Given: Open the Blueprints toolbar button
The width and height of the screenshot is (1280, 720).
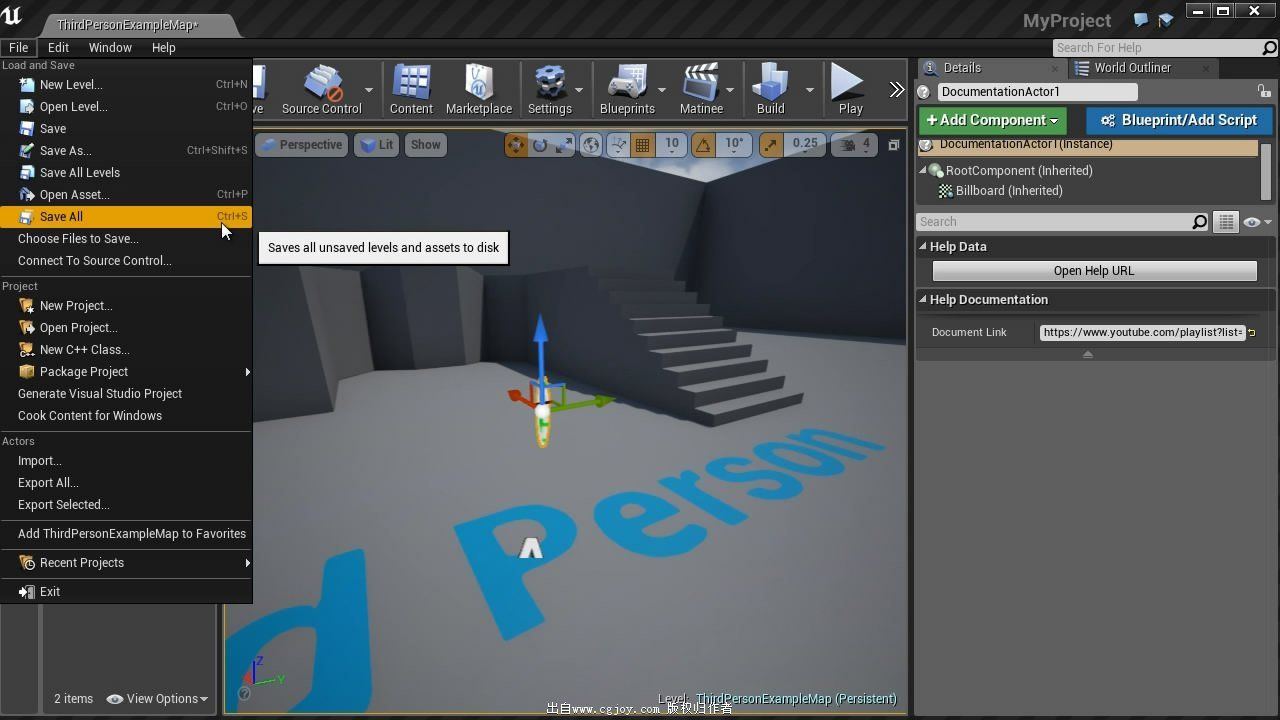Looking at the screenshot, I should tap(627, 90).
